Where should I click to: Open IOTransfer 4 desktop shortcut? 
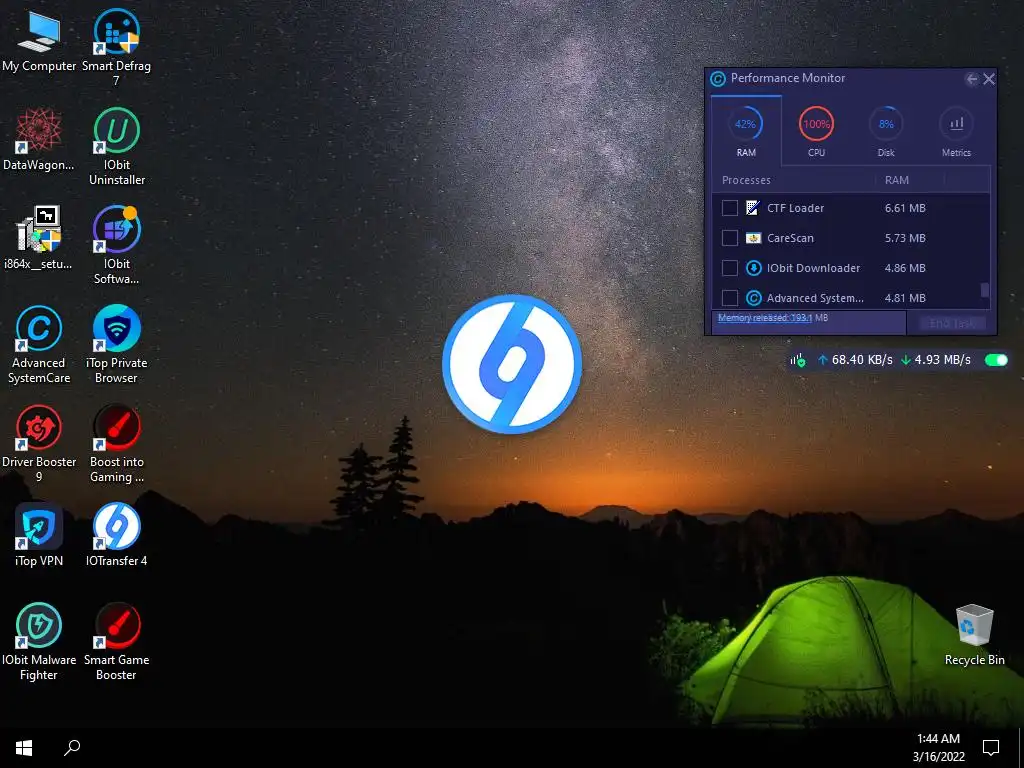116,535
